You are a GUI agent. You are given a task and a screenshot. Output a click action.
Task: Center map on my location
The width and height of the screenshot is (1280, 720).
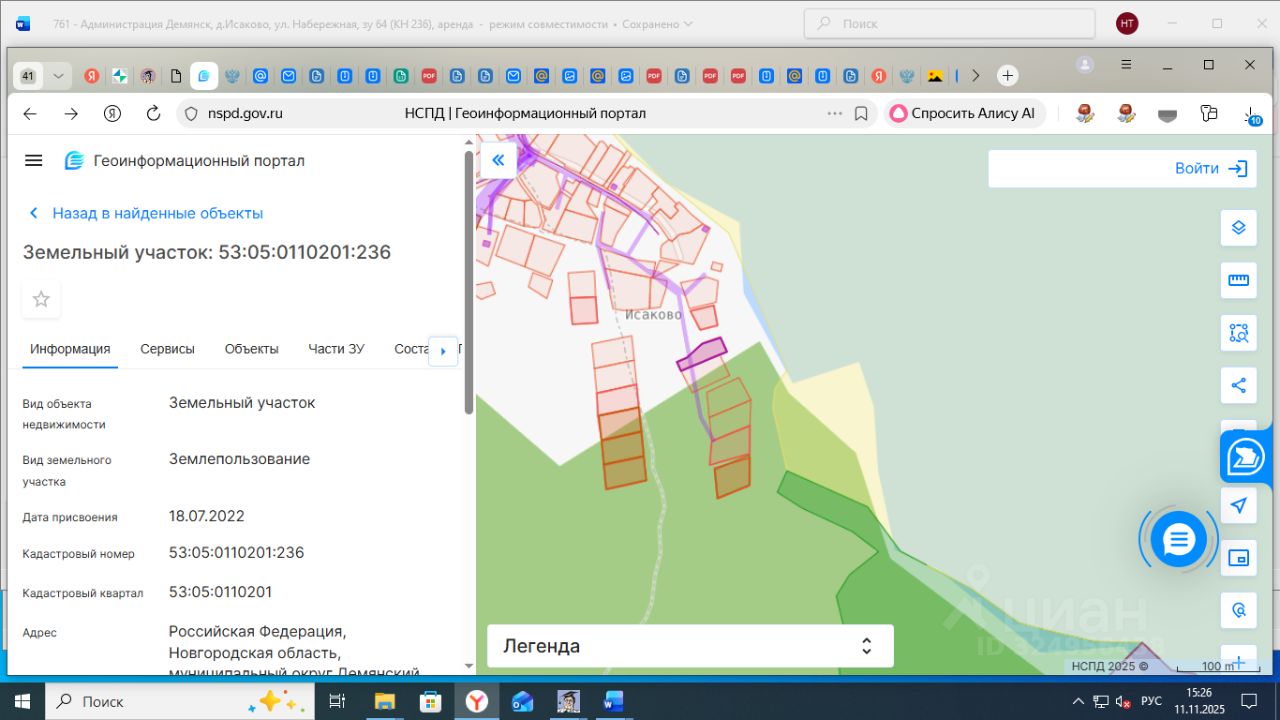click(x=1238, y=505)
